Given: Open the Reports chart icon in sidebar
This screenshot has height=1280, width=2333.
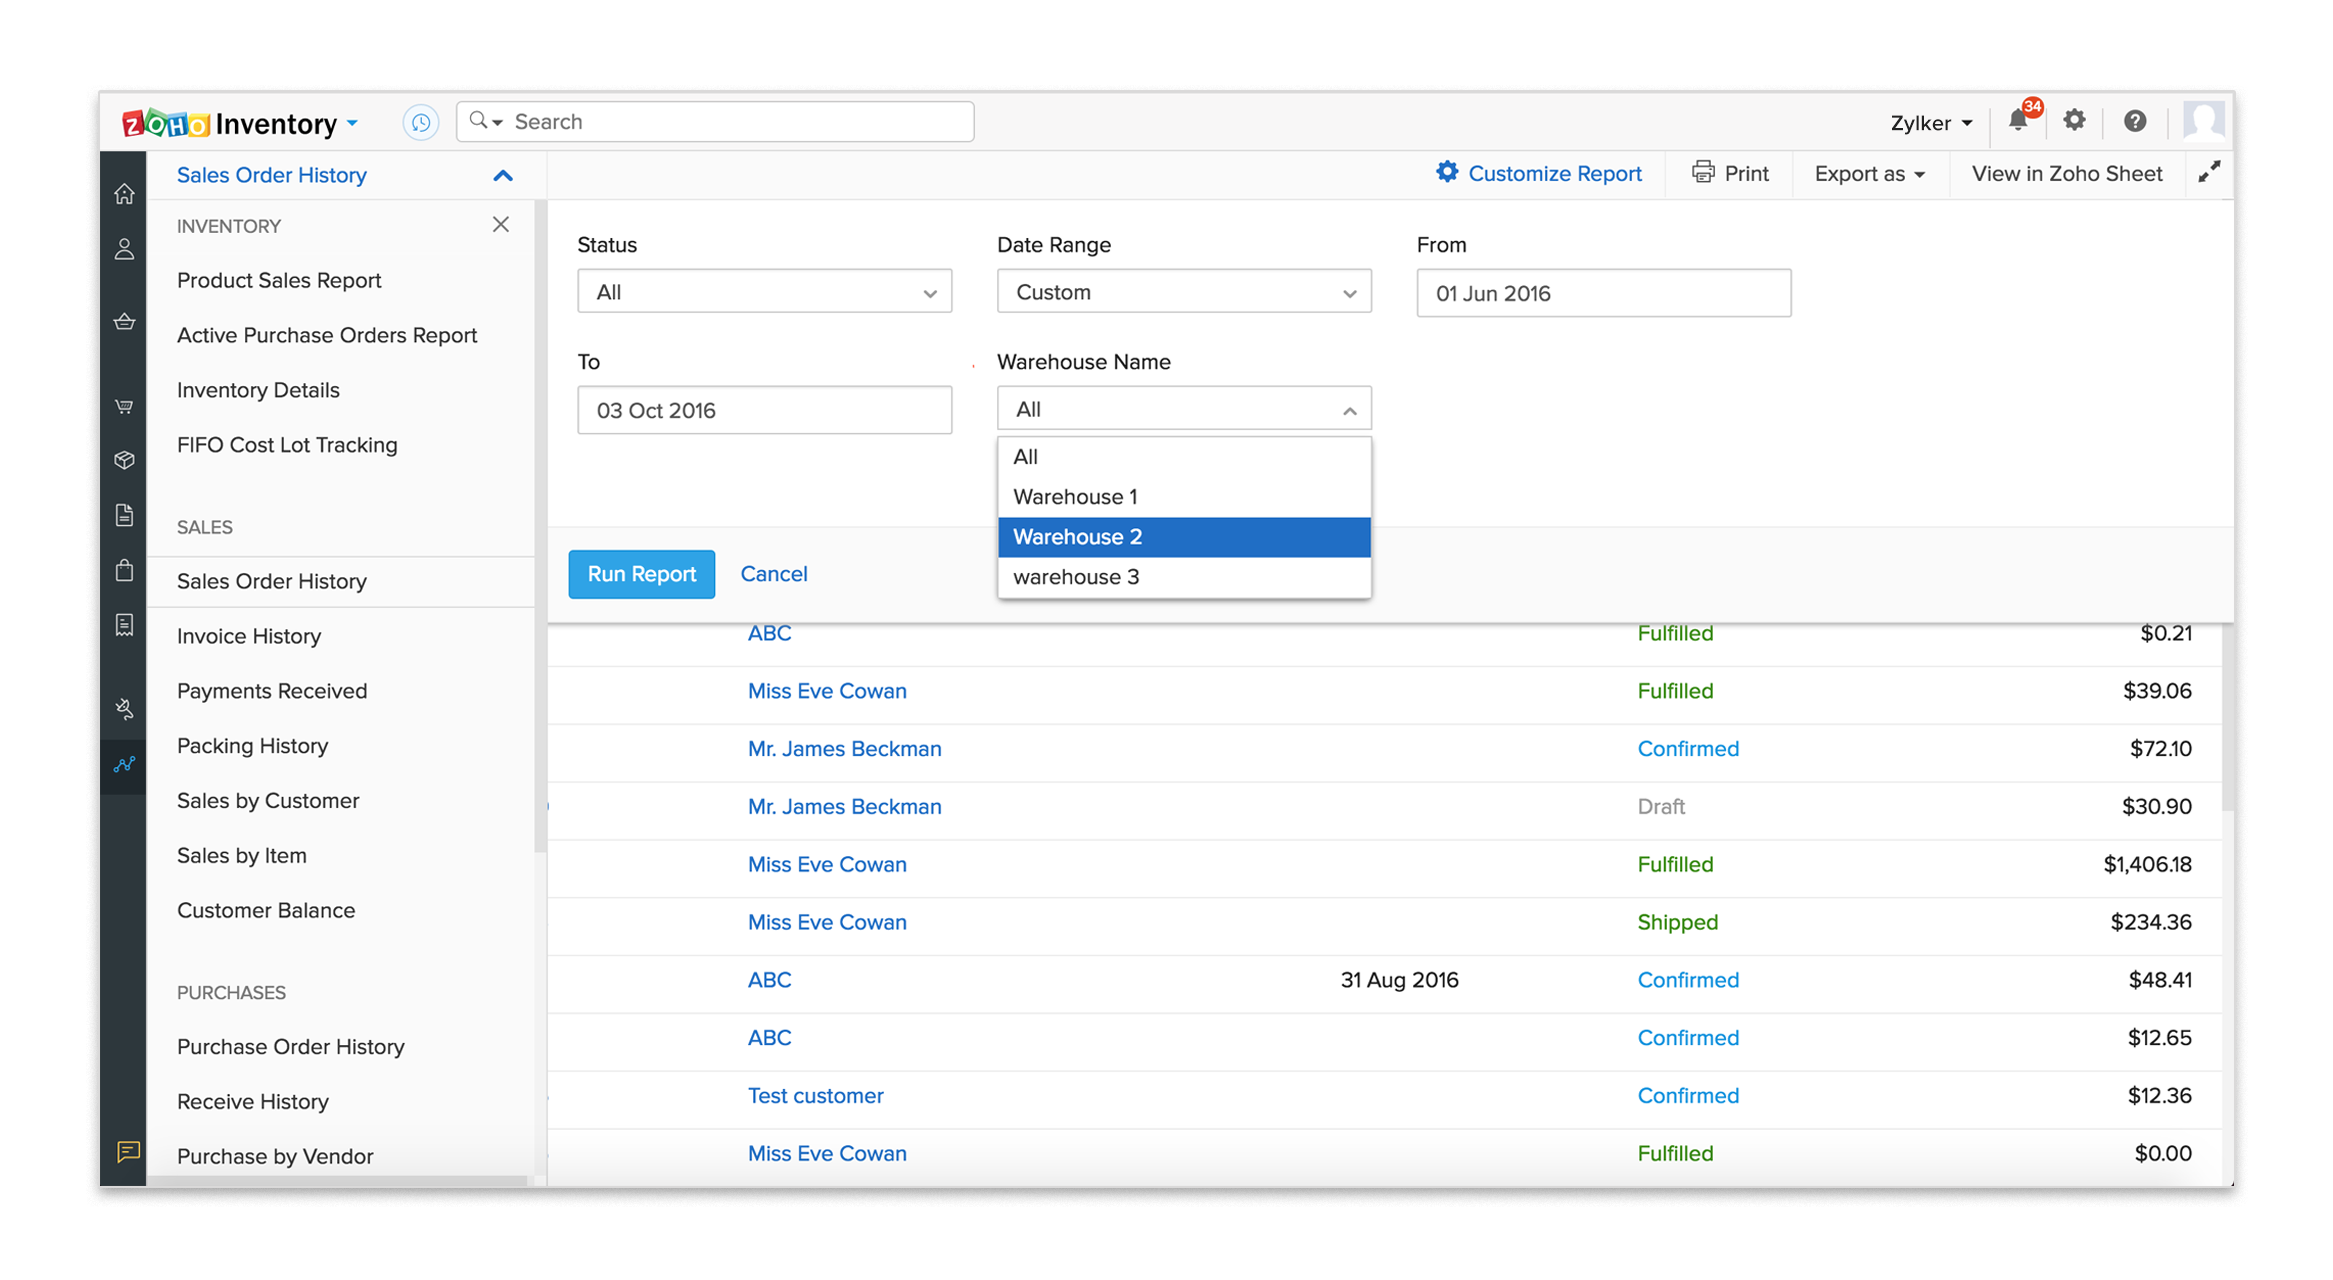Looking at the screenshot, I should coord(124,765).
